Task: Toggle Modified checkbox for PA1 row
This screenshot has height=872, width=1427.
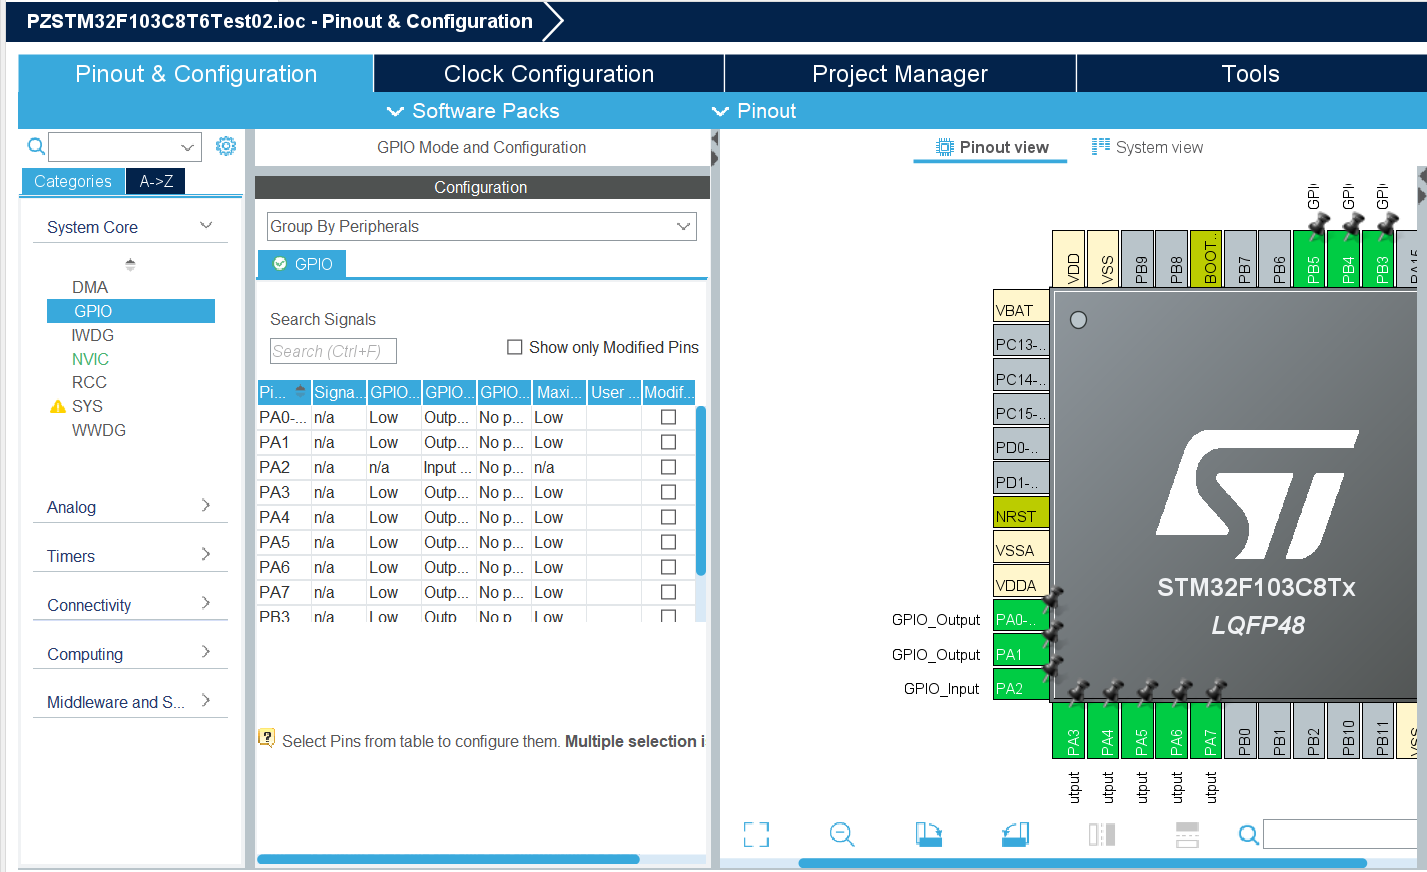Action: 668,442
